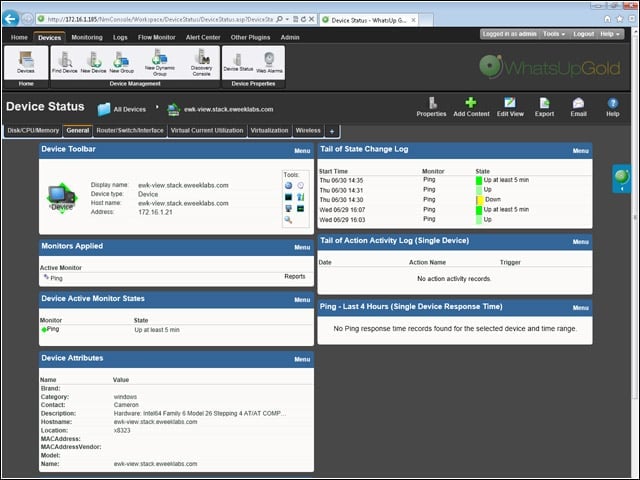Click the browser address bar
Viewport: 640px width, 480px height.
[159, 19]
